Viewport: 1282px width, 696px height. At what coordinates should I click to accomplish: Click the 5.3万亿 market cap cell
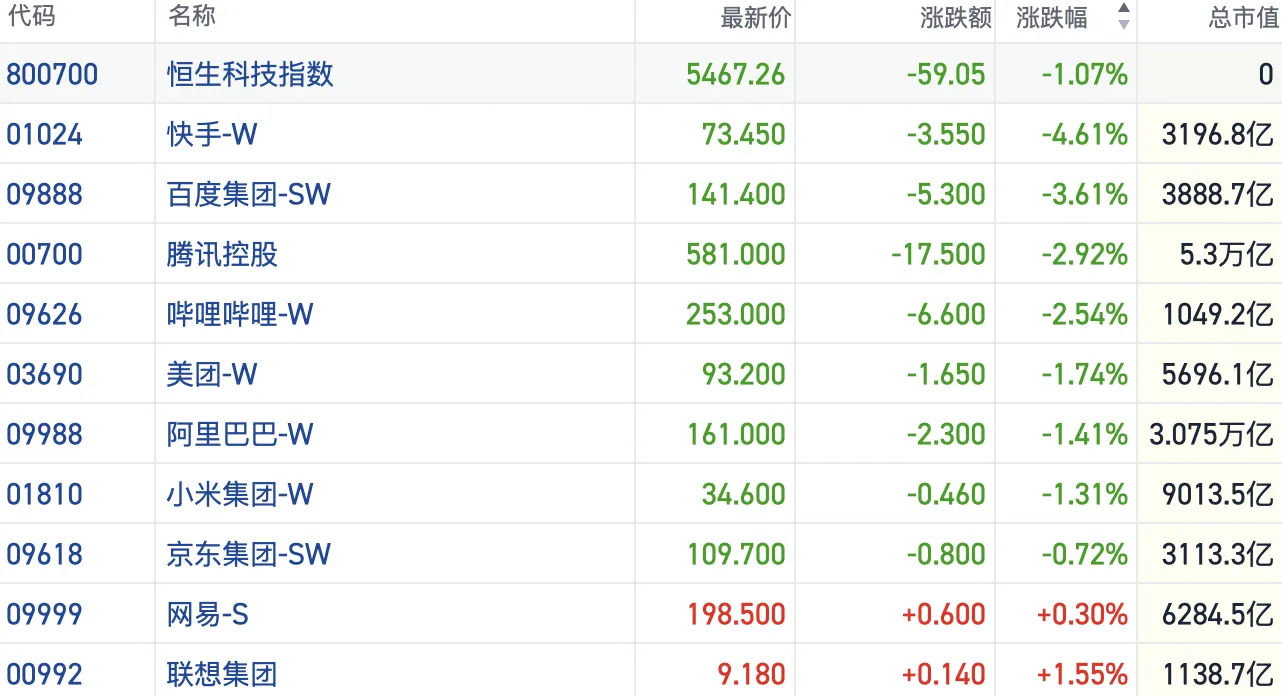coord(1226,254)
